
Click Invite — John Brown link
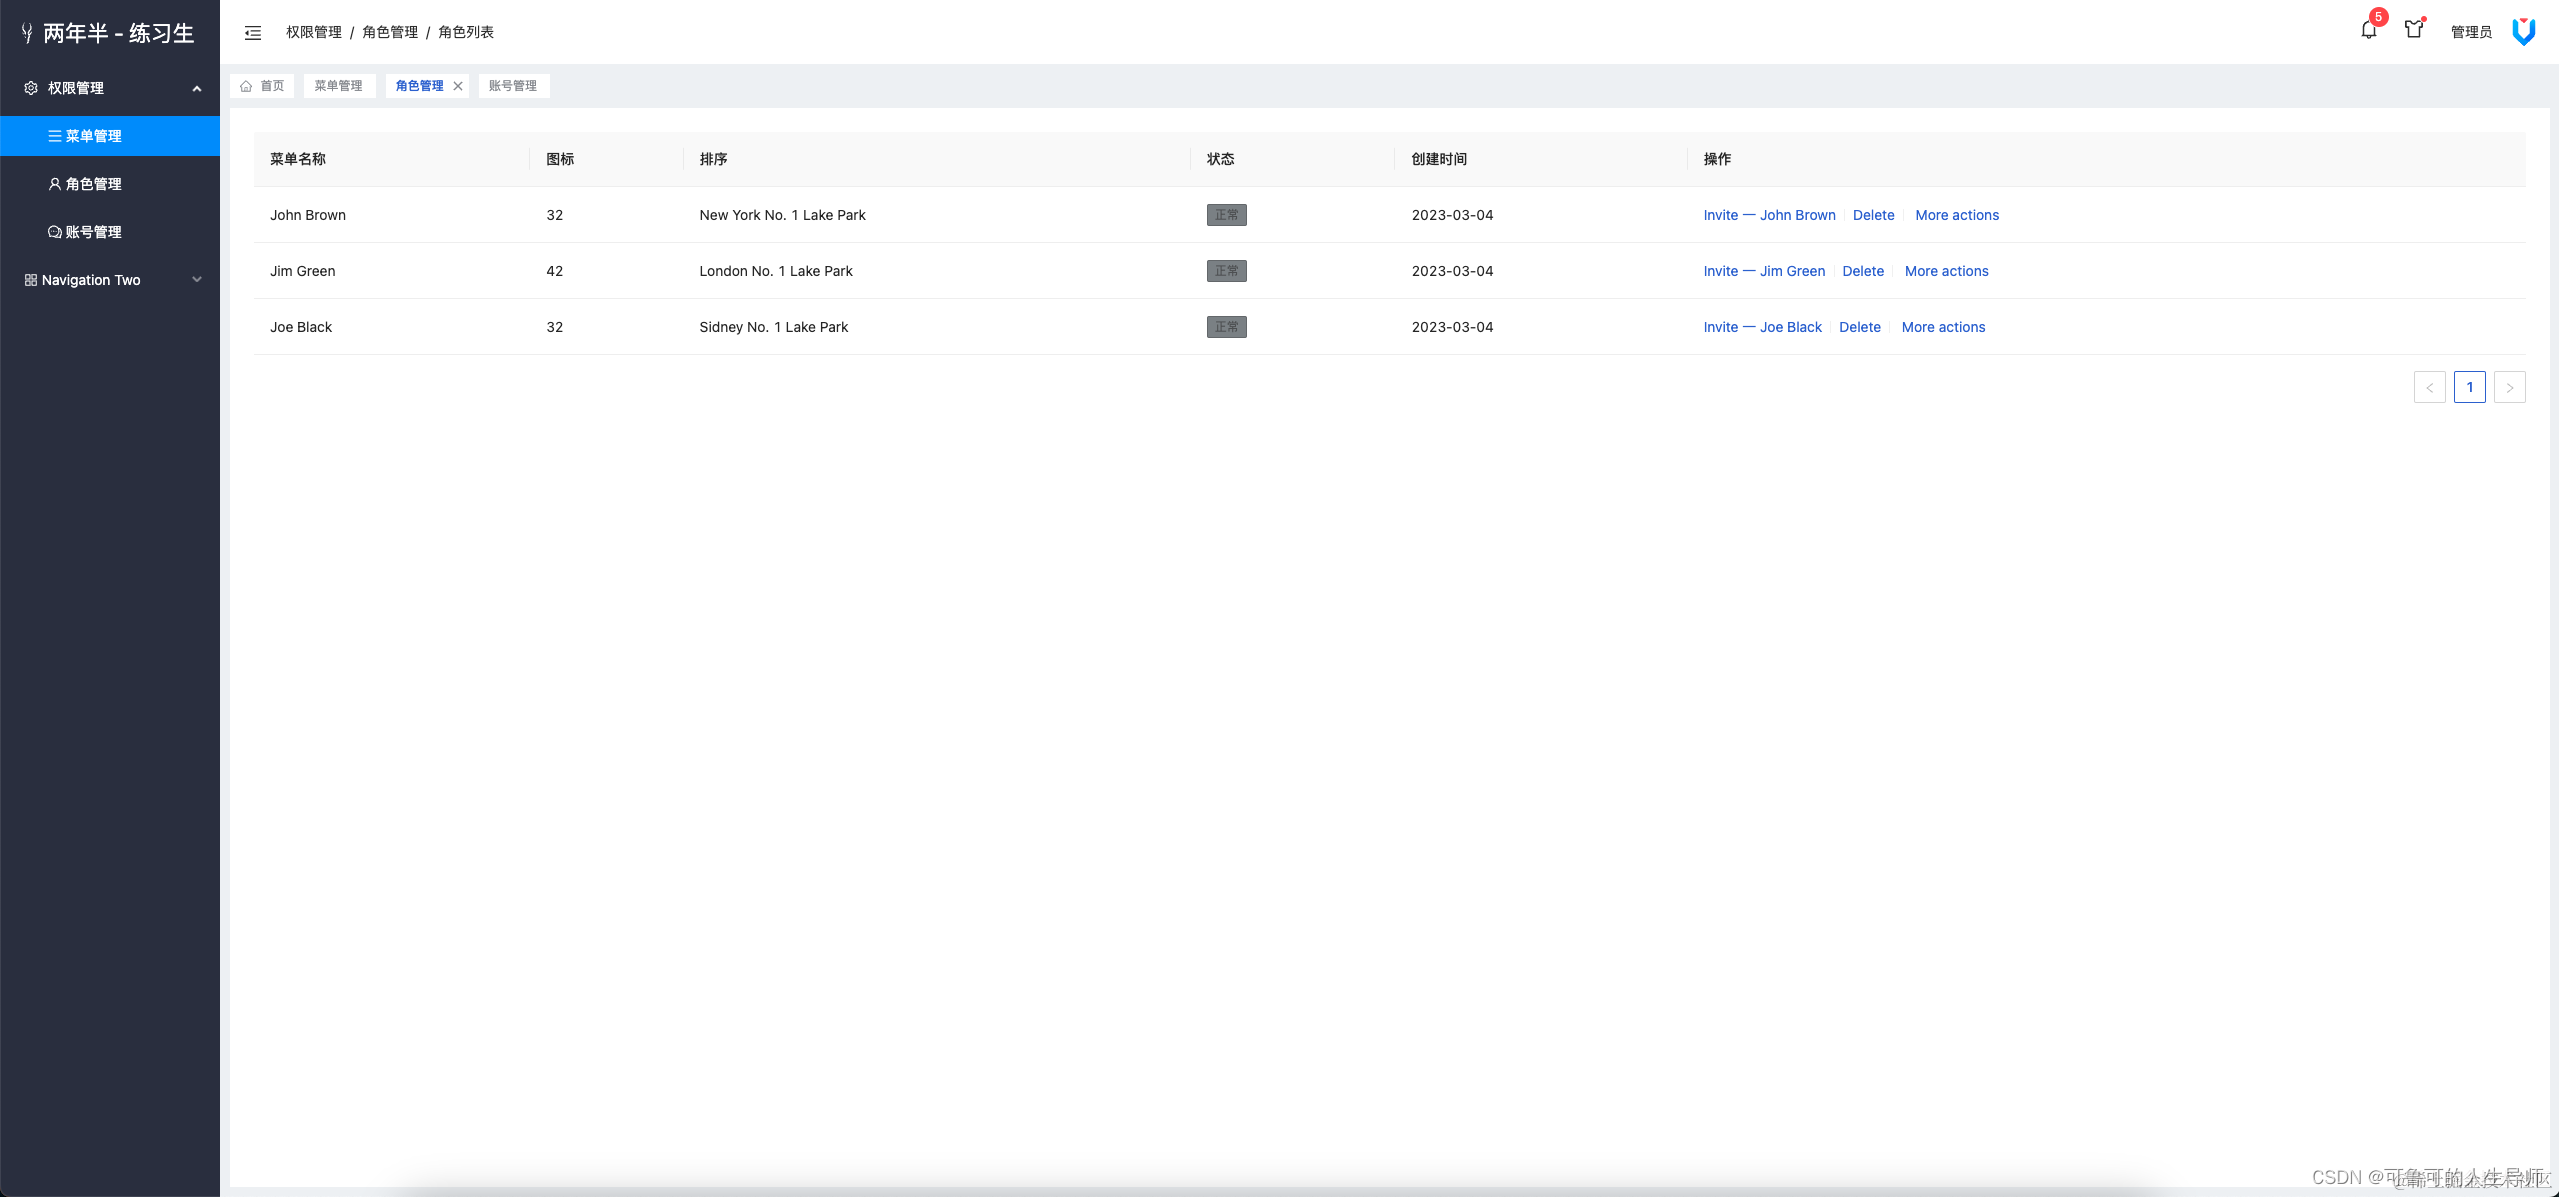(x=1769, y=215)
